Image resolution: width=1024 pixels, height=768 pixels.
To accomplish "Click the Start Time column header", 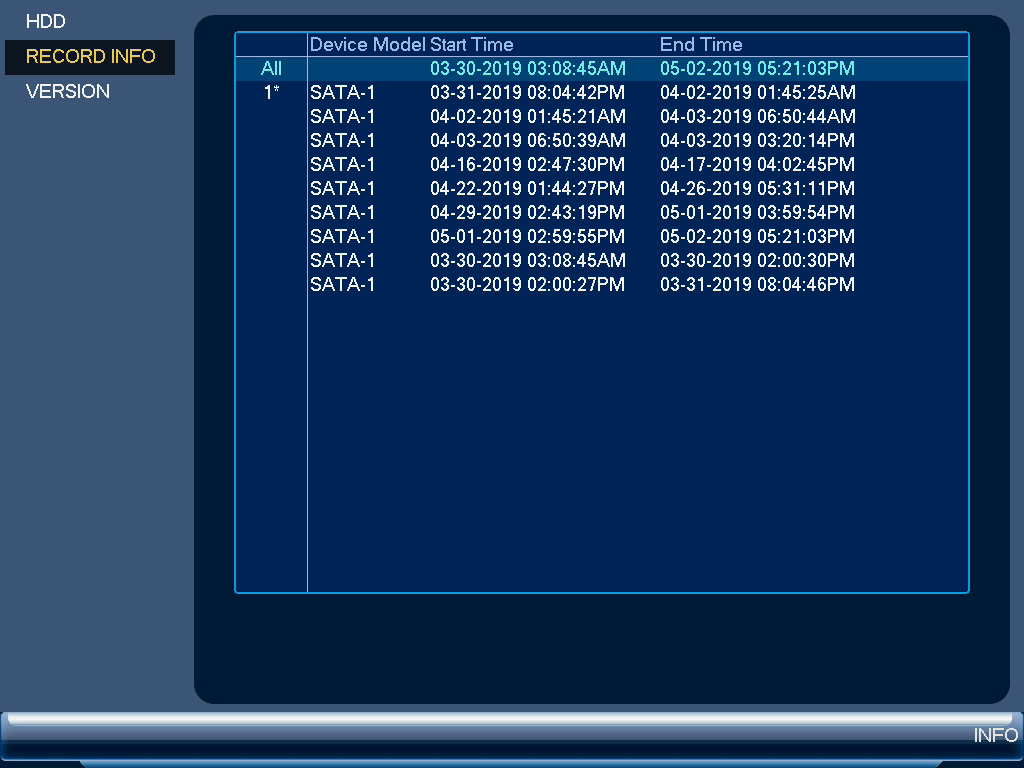I will coord(472,44).
